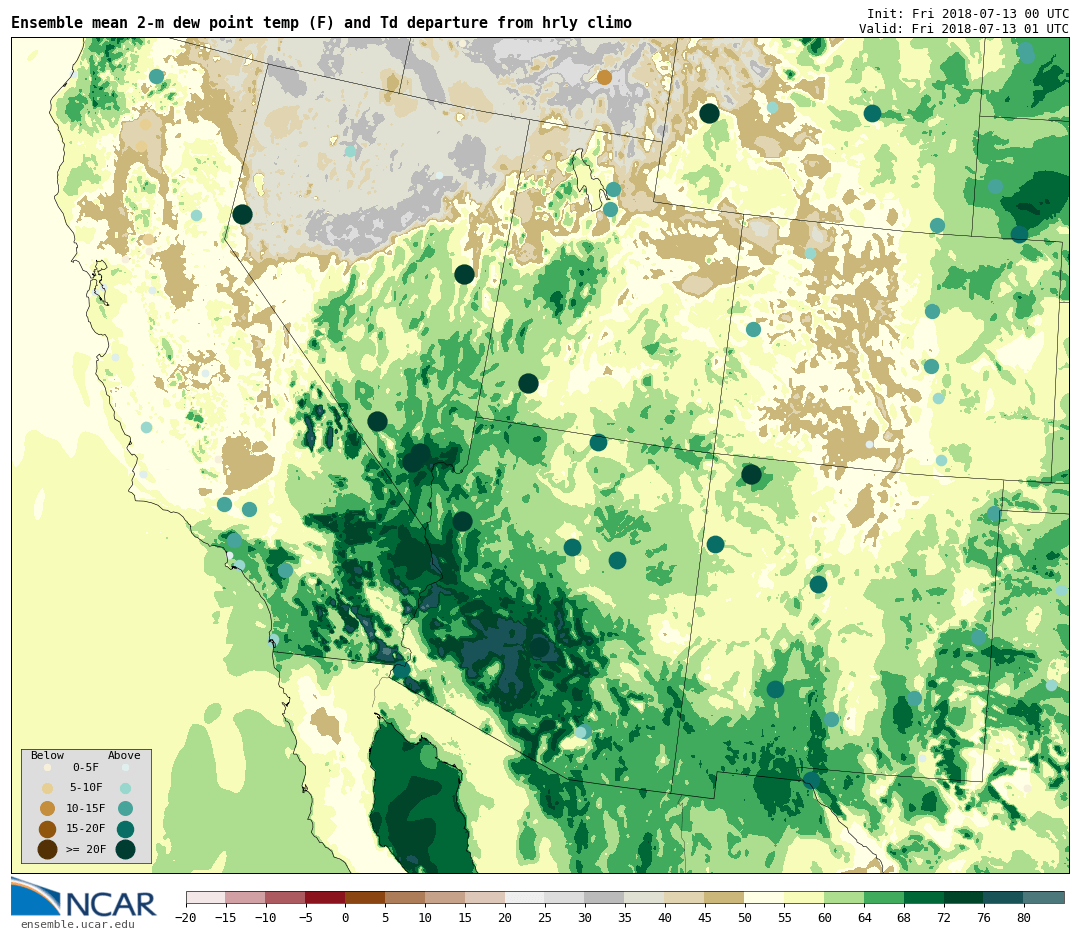Select the Above '>= 20F' dark teal legend circle
The height and width of the screenshot is (936, 1080).
point(125,849)
